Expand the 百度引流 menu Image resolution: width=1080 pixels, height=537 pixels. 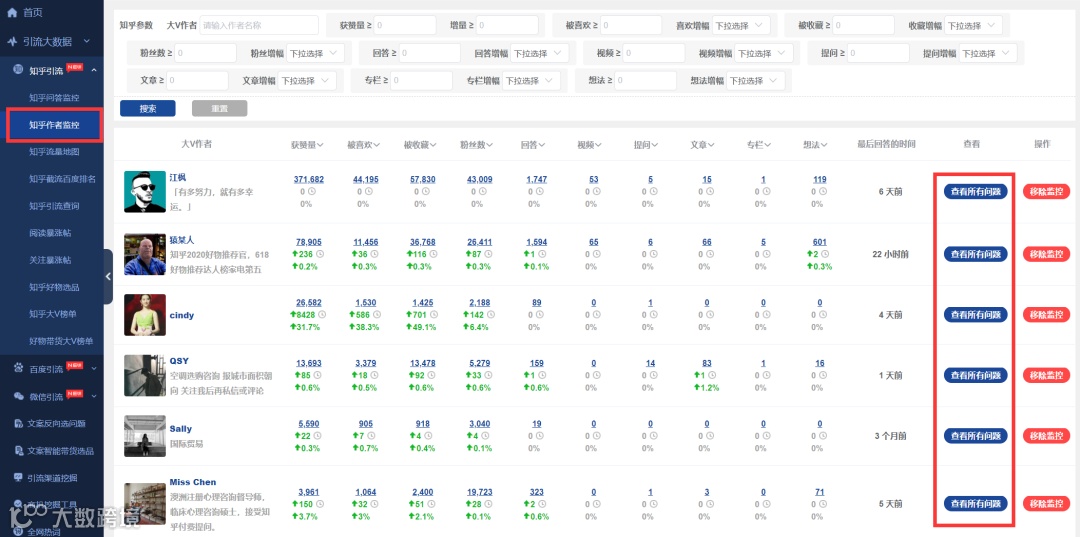point(94,368)
